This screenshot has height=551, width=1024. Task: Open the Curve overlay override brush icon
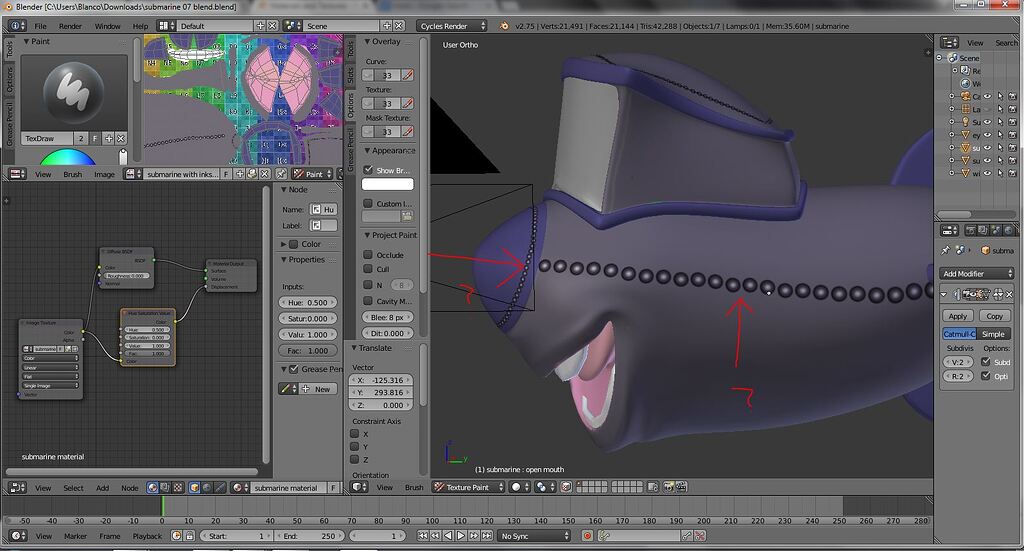point(408,75)
